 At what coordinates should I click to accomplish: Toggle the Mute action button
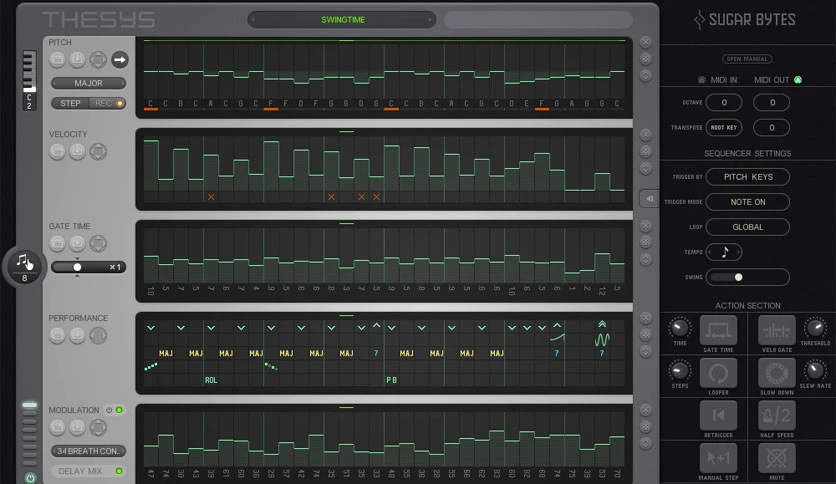[776, 458]
